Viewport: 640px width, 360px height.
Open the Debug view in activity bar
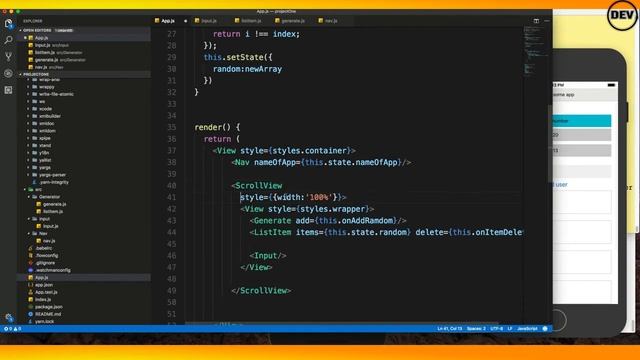click(8, 73)
